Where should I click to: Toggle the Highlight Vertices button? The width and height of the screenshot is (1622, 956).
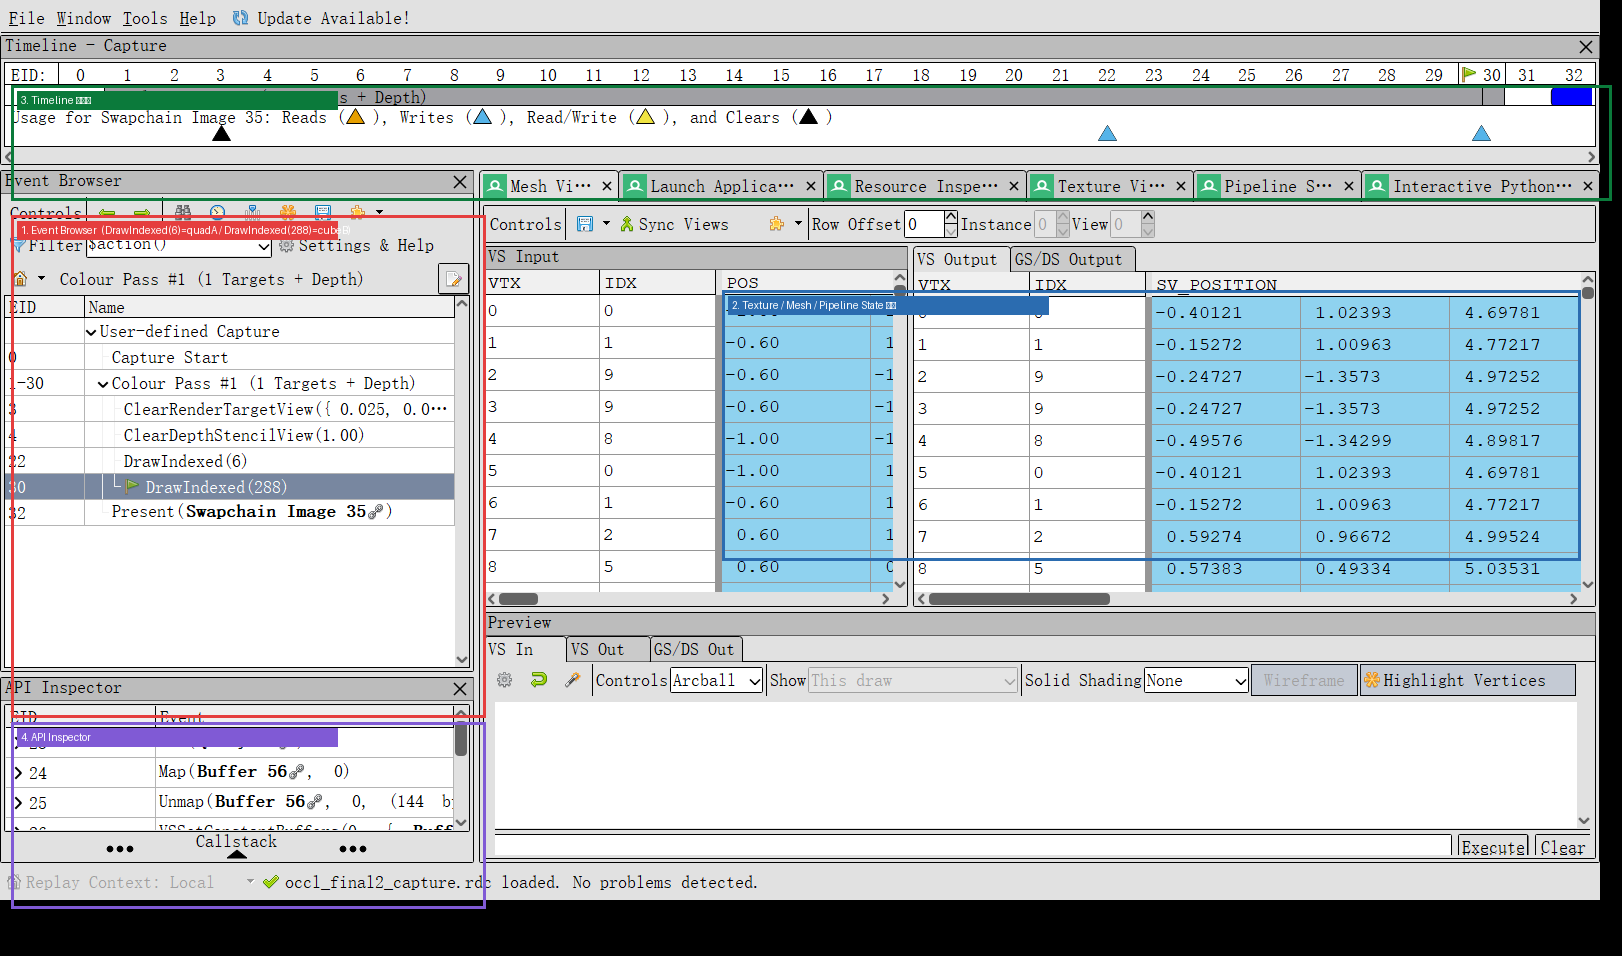[1467, 680]
